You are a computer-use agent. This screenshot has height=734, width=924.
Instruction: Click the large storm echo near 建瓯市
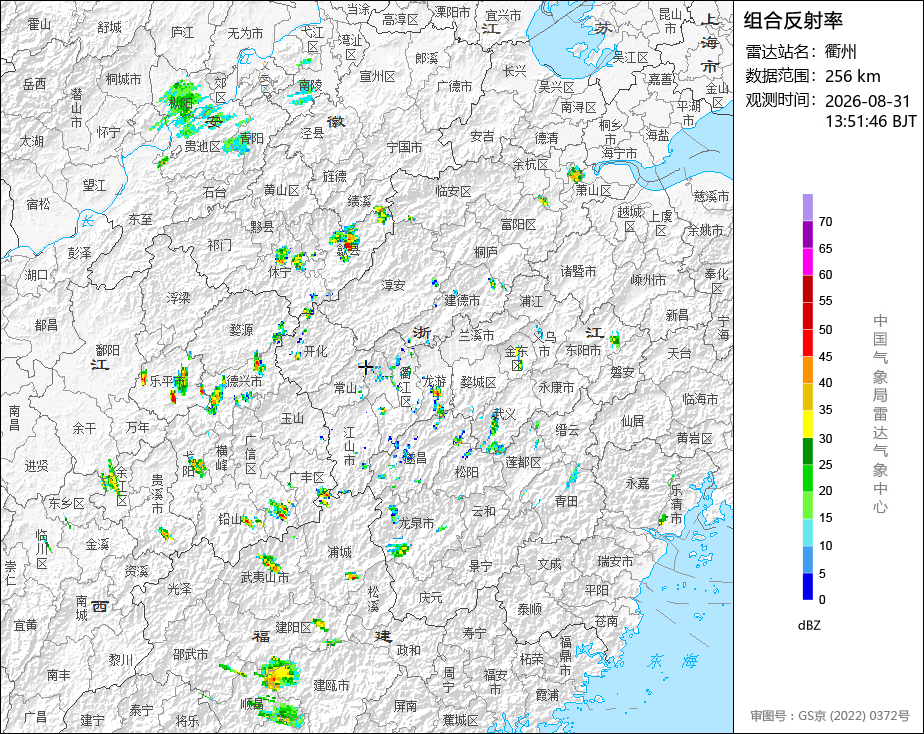click(277, 674)
